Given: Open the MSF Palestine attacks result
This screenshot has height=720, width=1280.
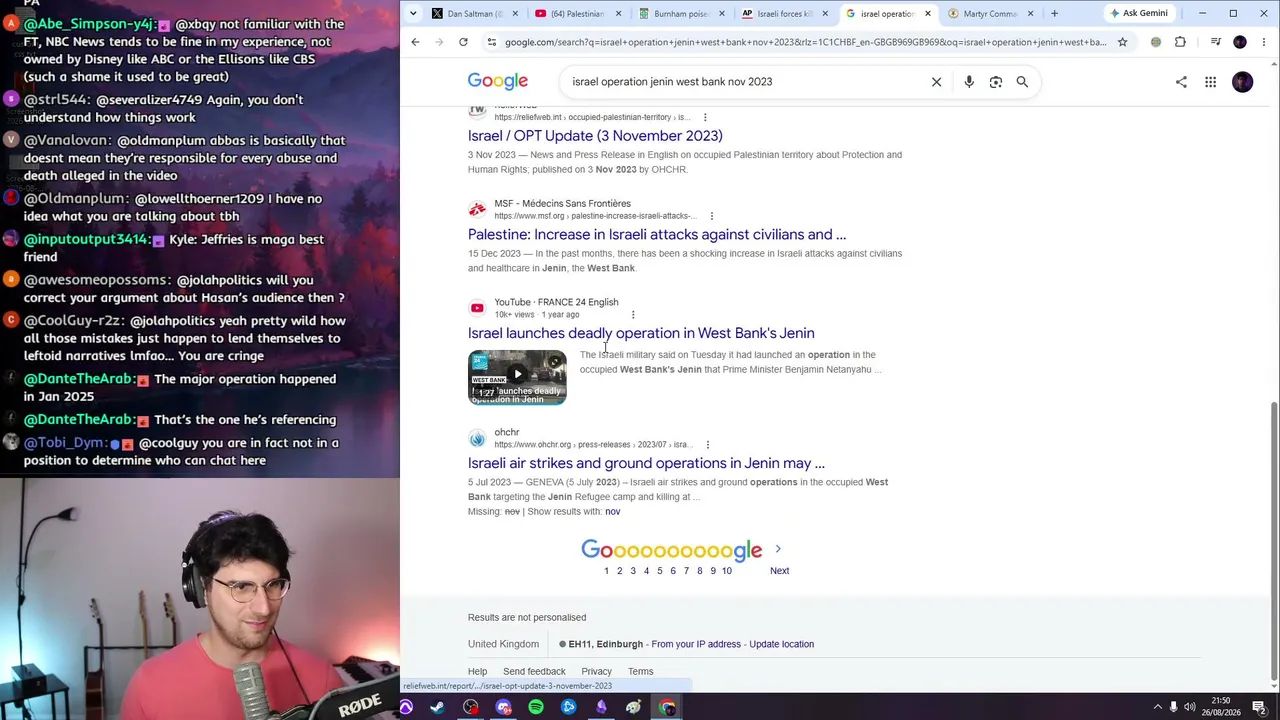Looking at the screenshot, I should coord(657,235).
